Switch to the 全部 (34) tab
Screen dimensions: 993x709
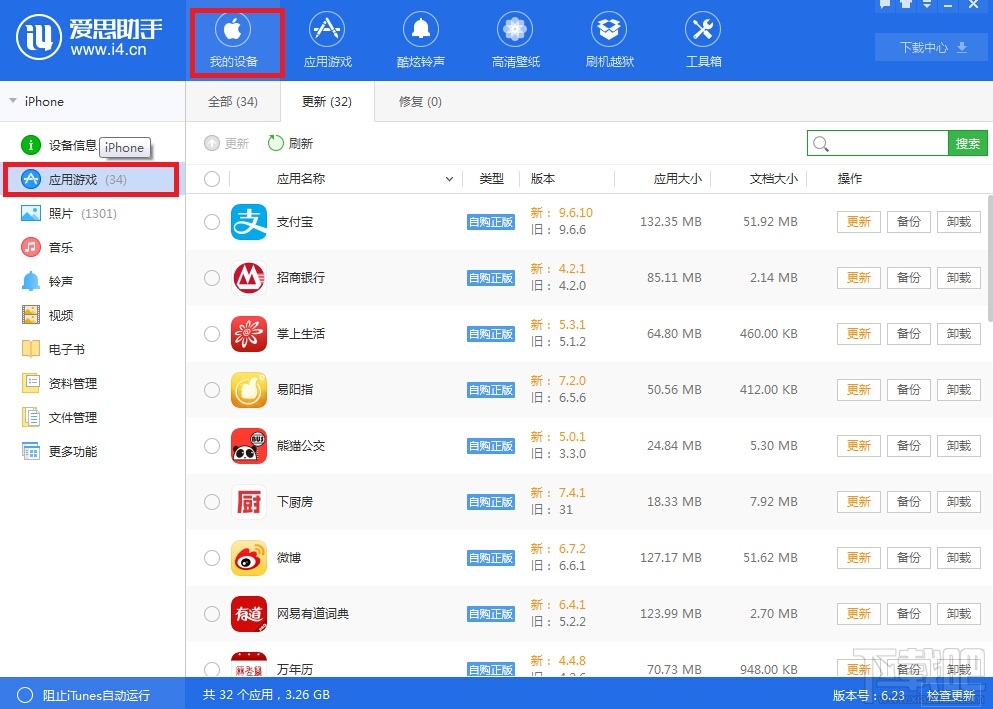pyautogui.click(x=232, y=101)
